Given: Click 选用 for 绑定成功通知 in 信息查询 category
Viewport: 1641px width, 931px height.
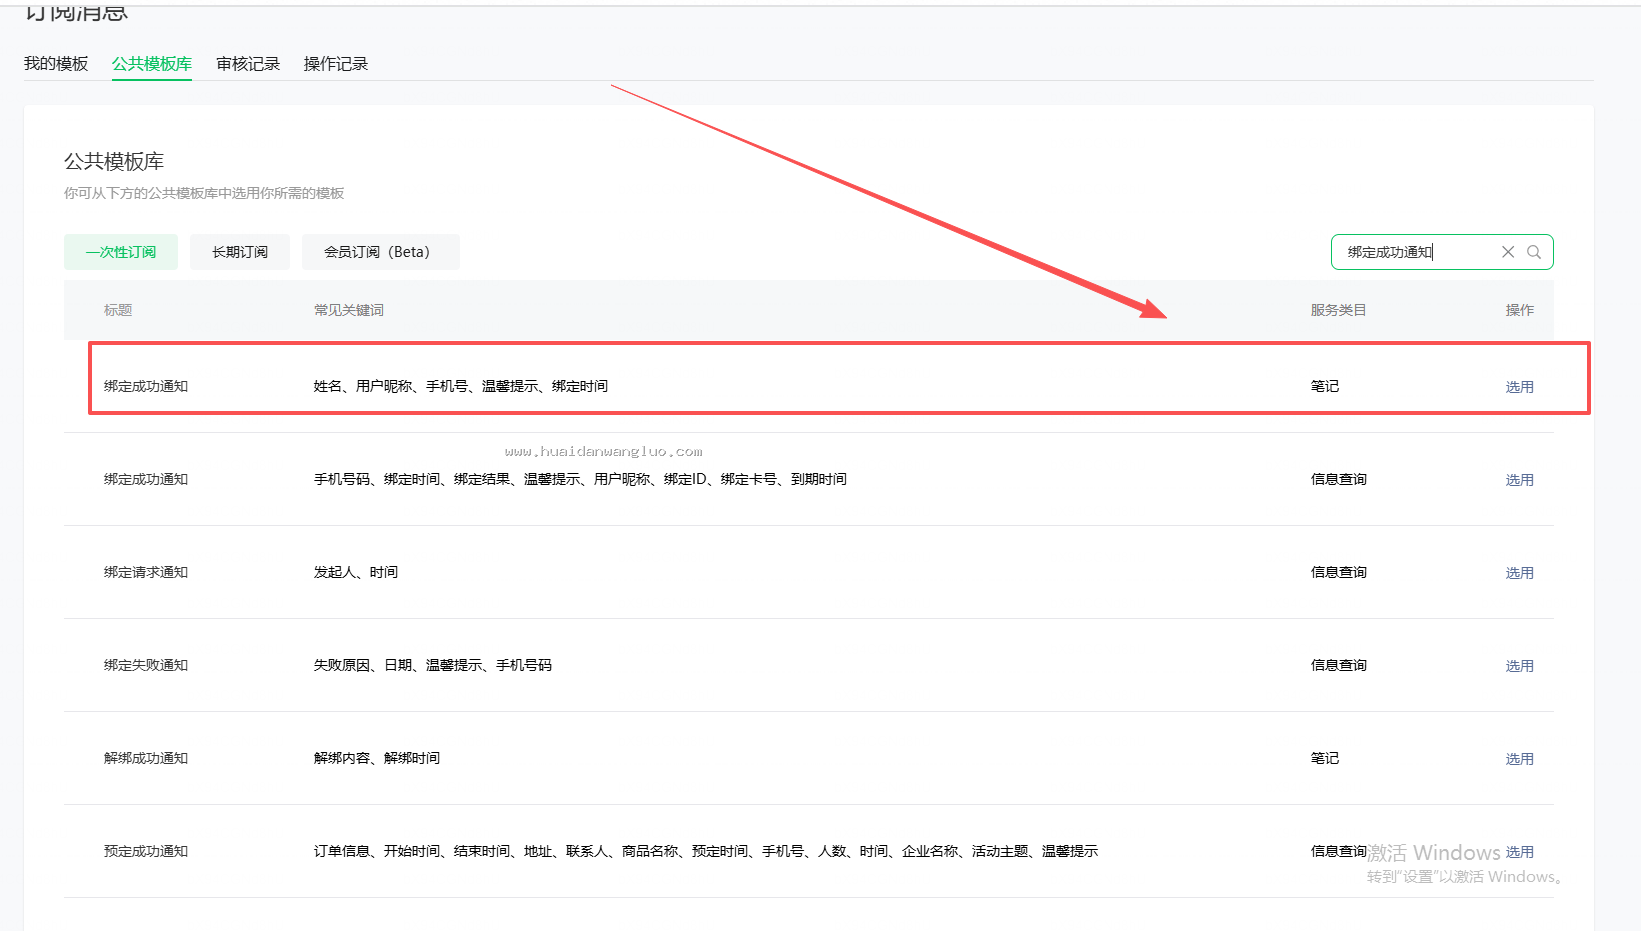Looking at the screenshot, I should (x=1520, y=480).
